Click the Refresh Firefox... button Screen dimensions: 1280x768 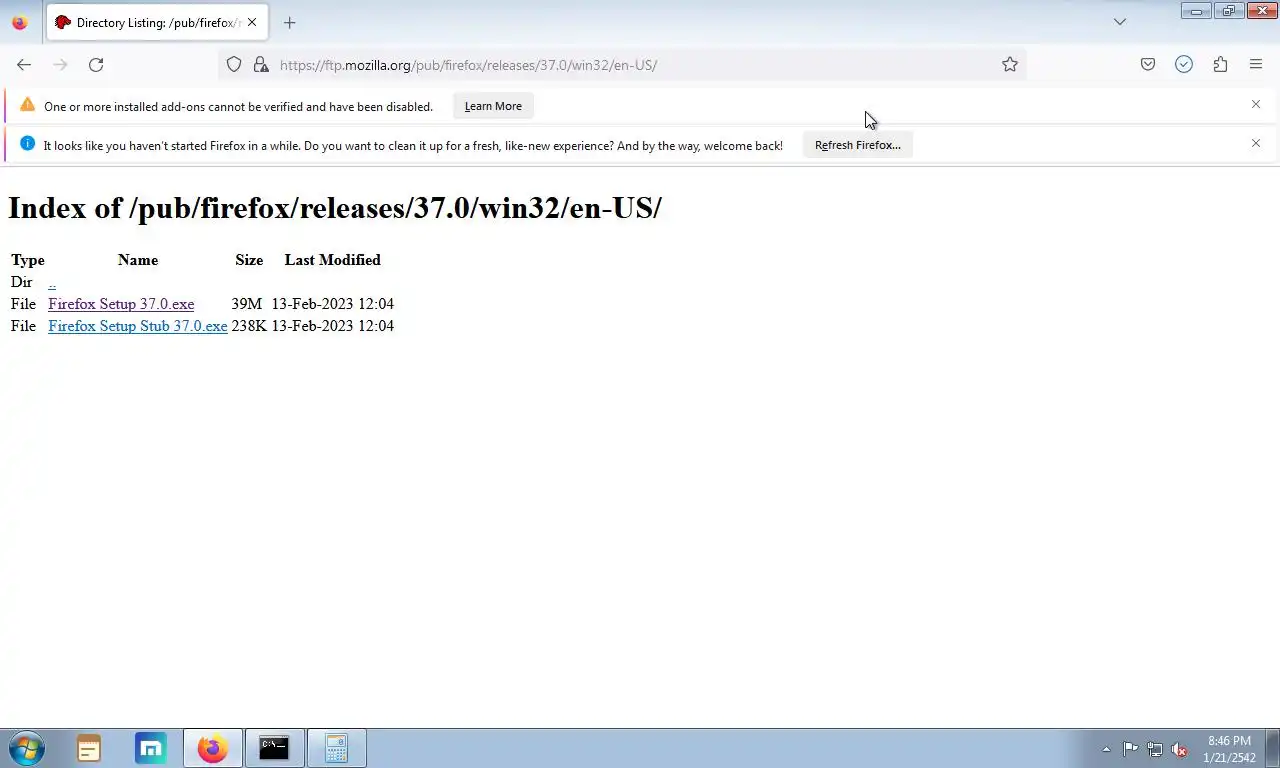pyautogui.click(x=858, y=145)
